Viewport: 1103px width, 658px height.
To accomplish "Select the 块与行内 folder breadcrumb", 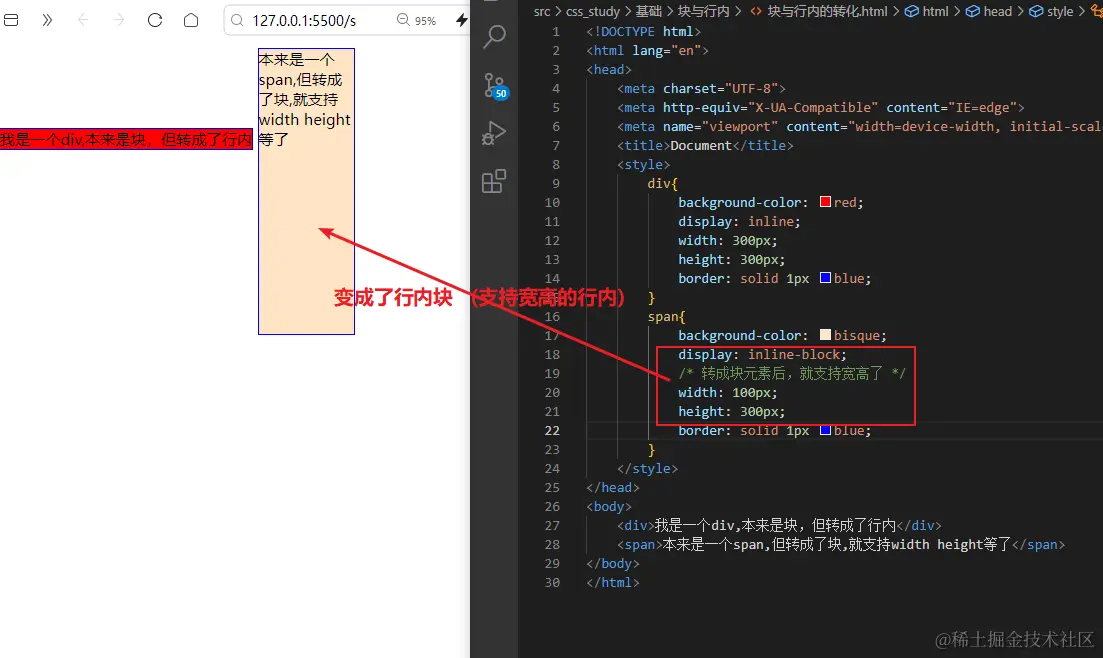I will (x=703, y=11).
